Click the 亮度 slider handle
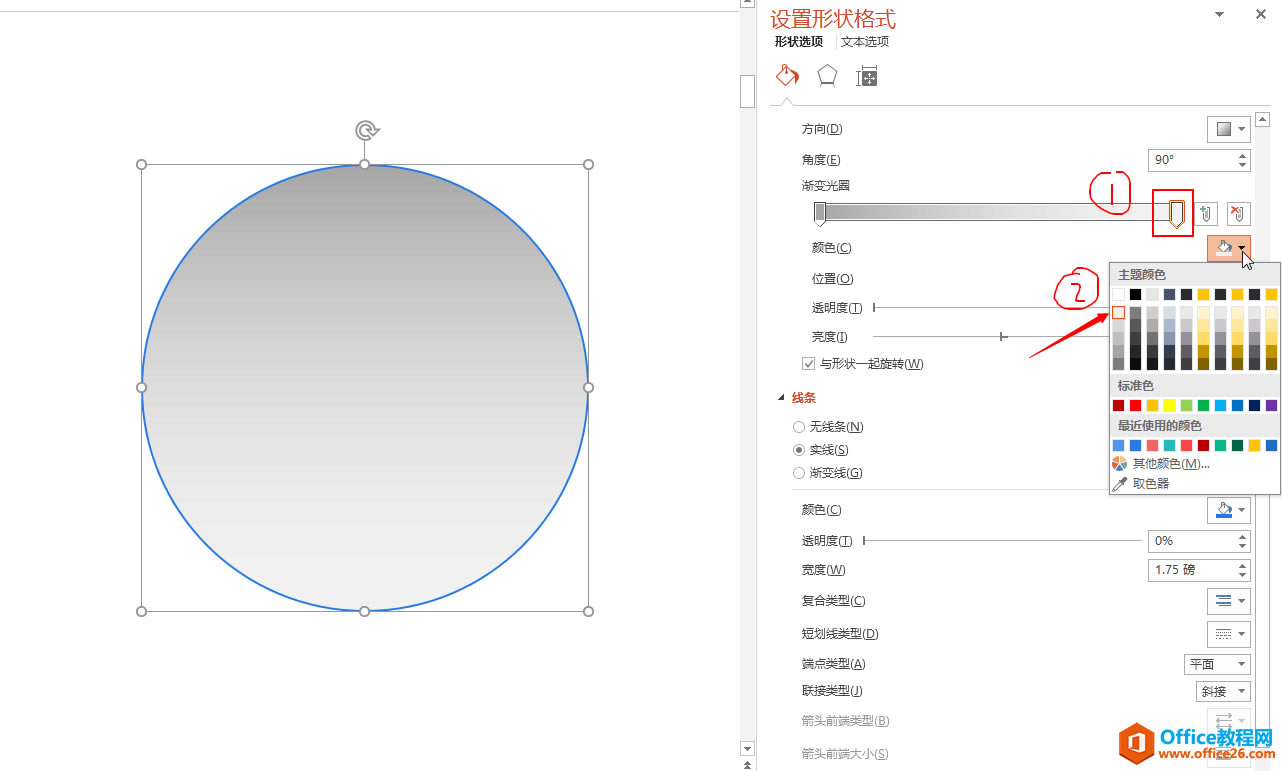Screen dimensions: 1282x771 point(1003,337)
